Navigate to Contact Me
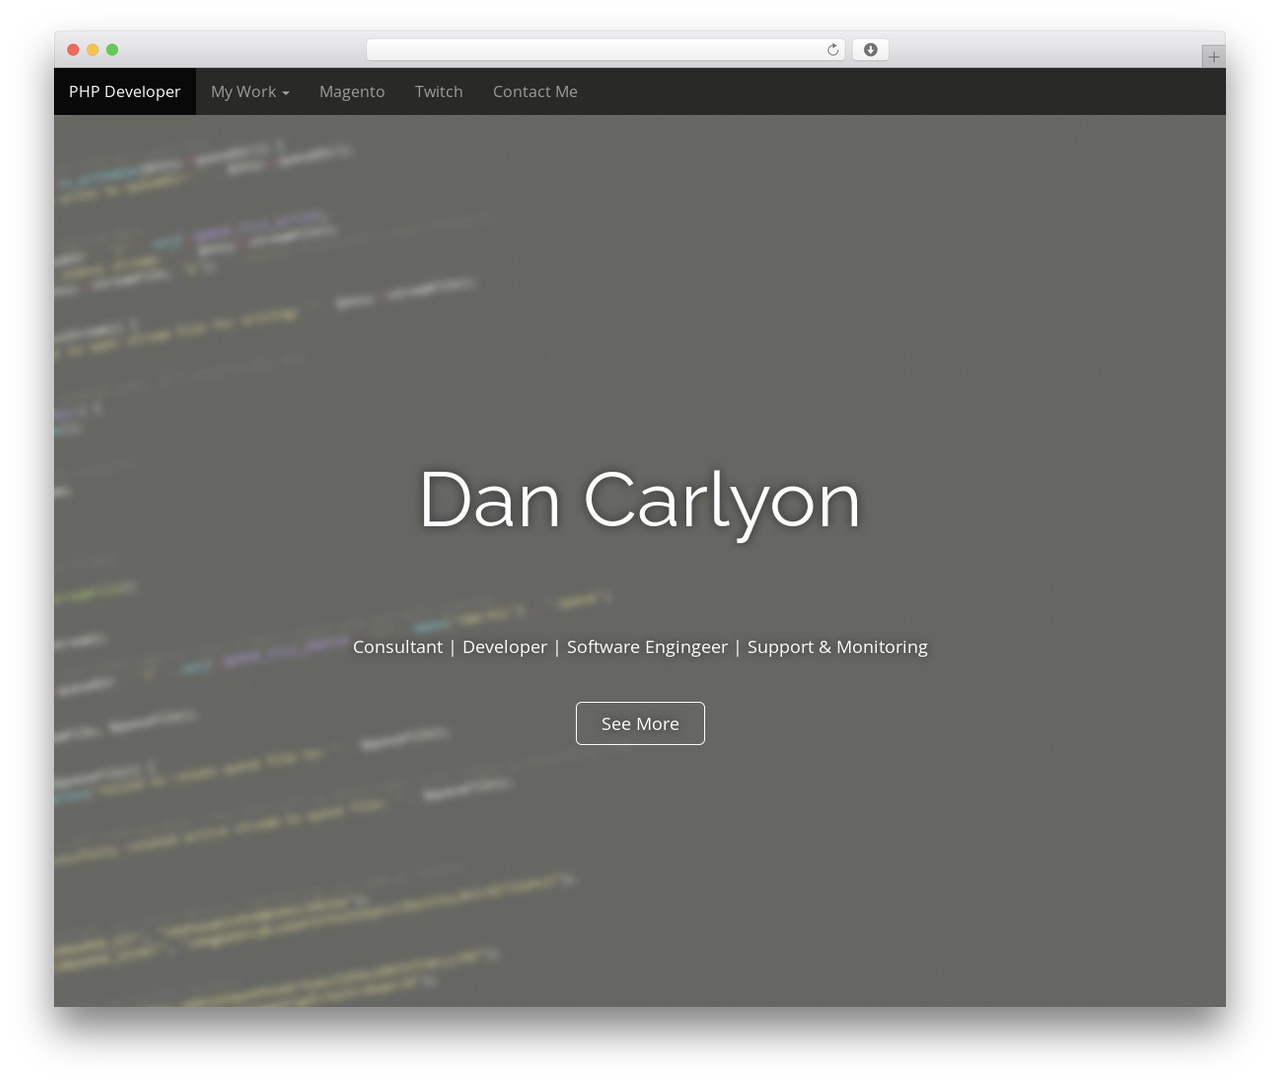The width and height of the screenshot is (1280, 1084). [x=535, y=92]
